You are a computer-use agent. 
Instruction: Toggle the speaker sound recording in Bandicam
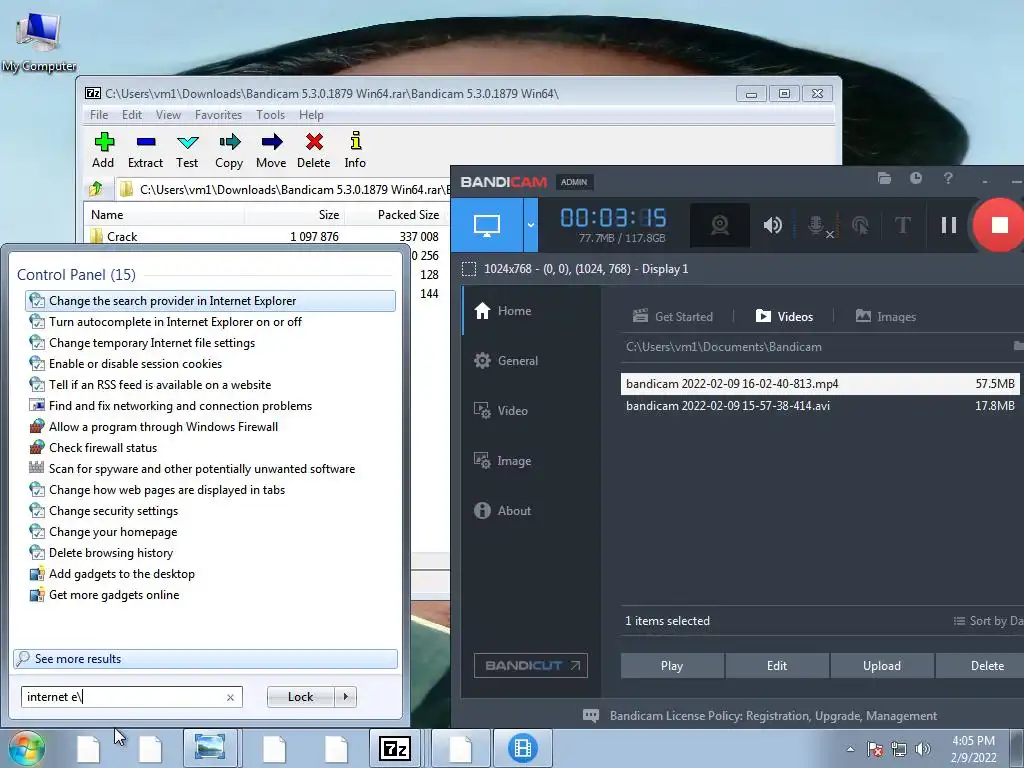pyautogui.click(x=773, y=225)
